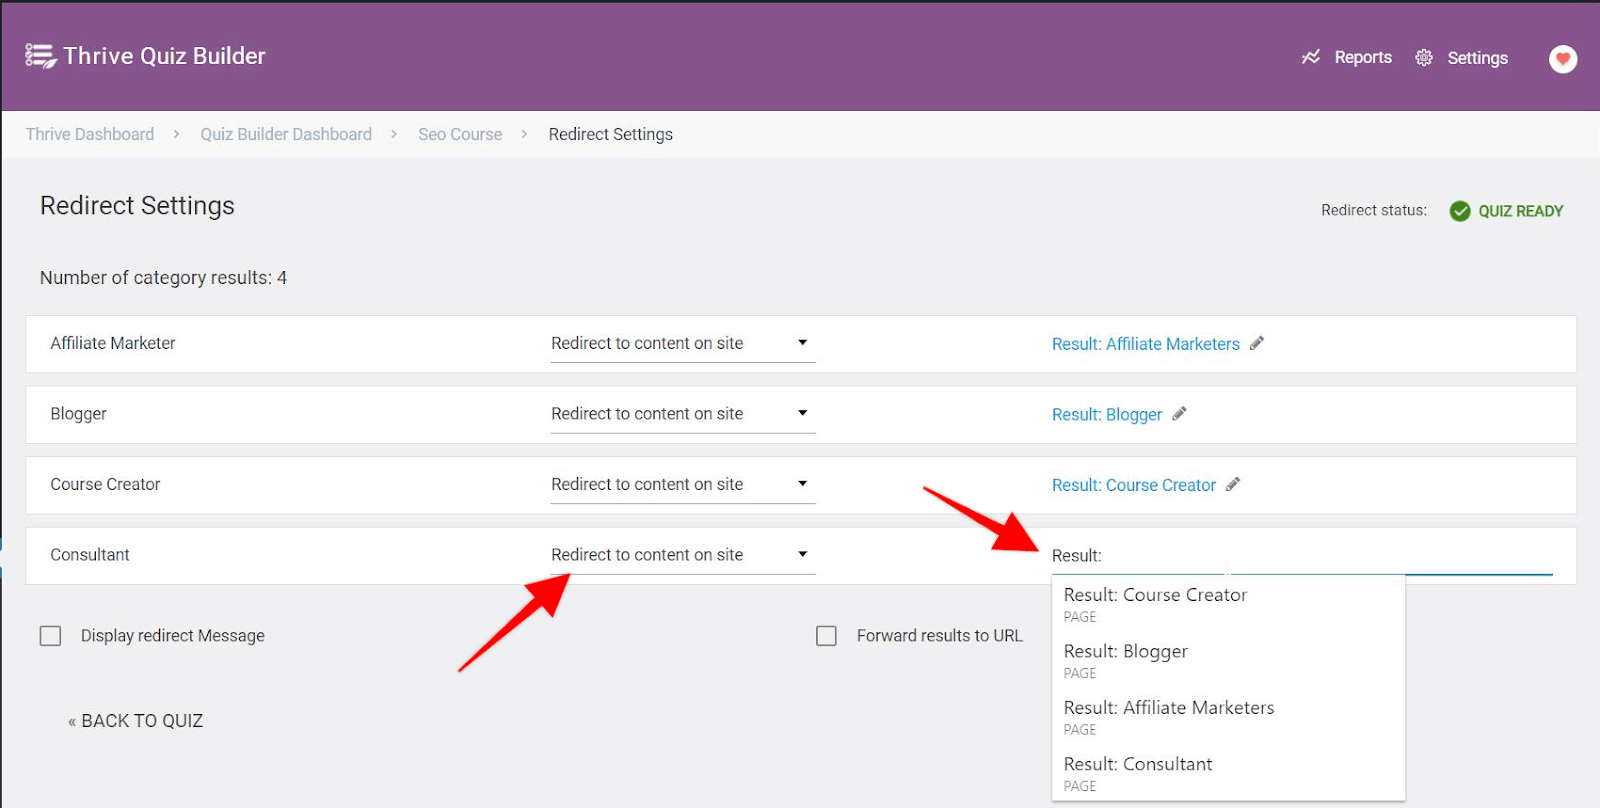Open Quiz Builder Dashboard breadcrumb
Screen dimensions: 1600x808
pyautogui.click(x=286, y=134)
